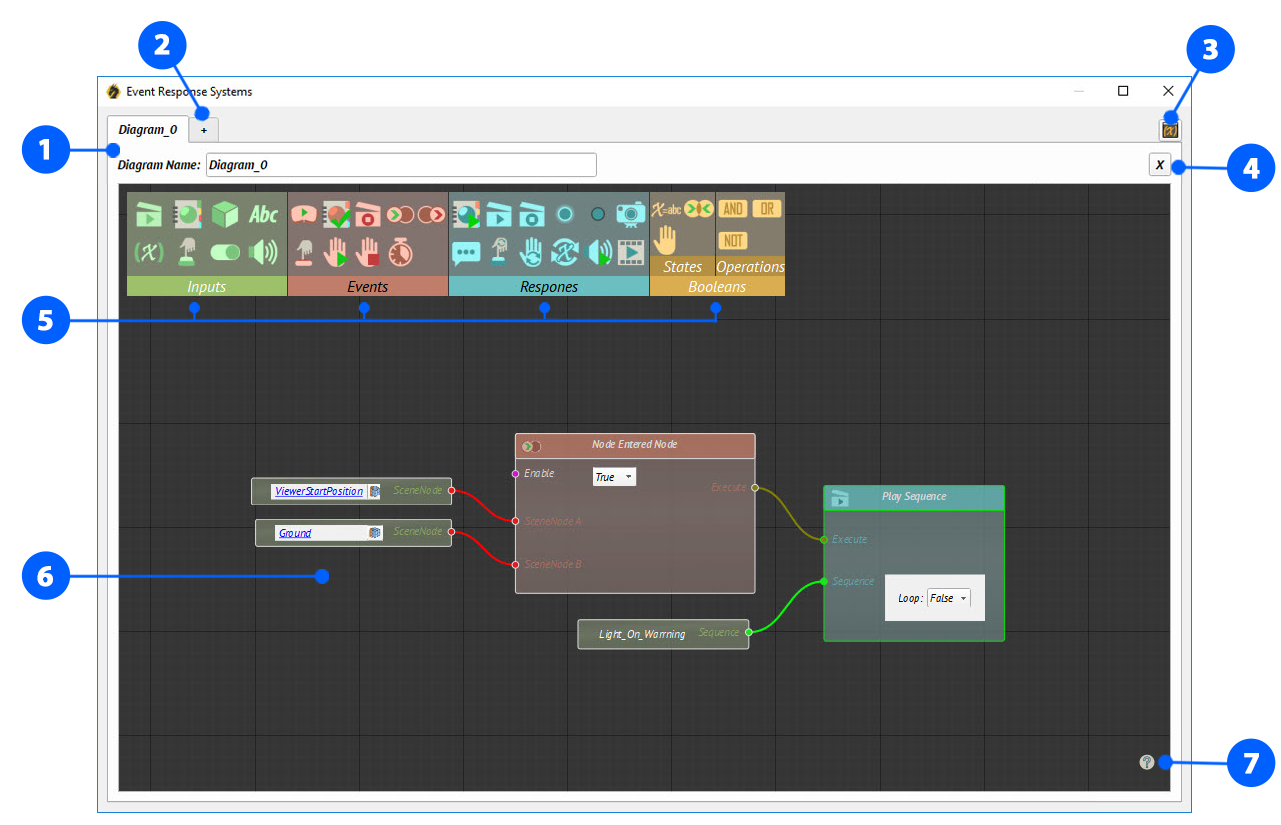
Task: Pick the notebook-with-sphere icon in Inputs
Action: [x=188, y=215]
